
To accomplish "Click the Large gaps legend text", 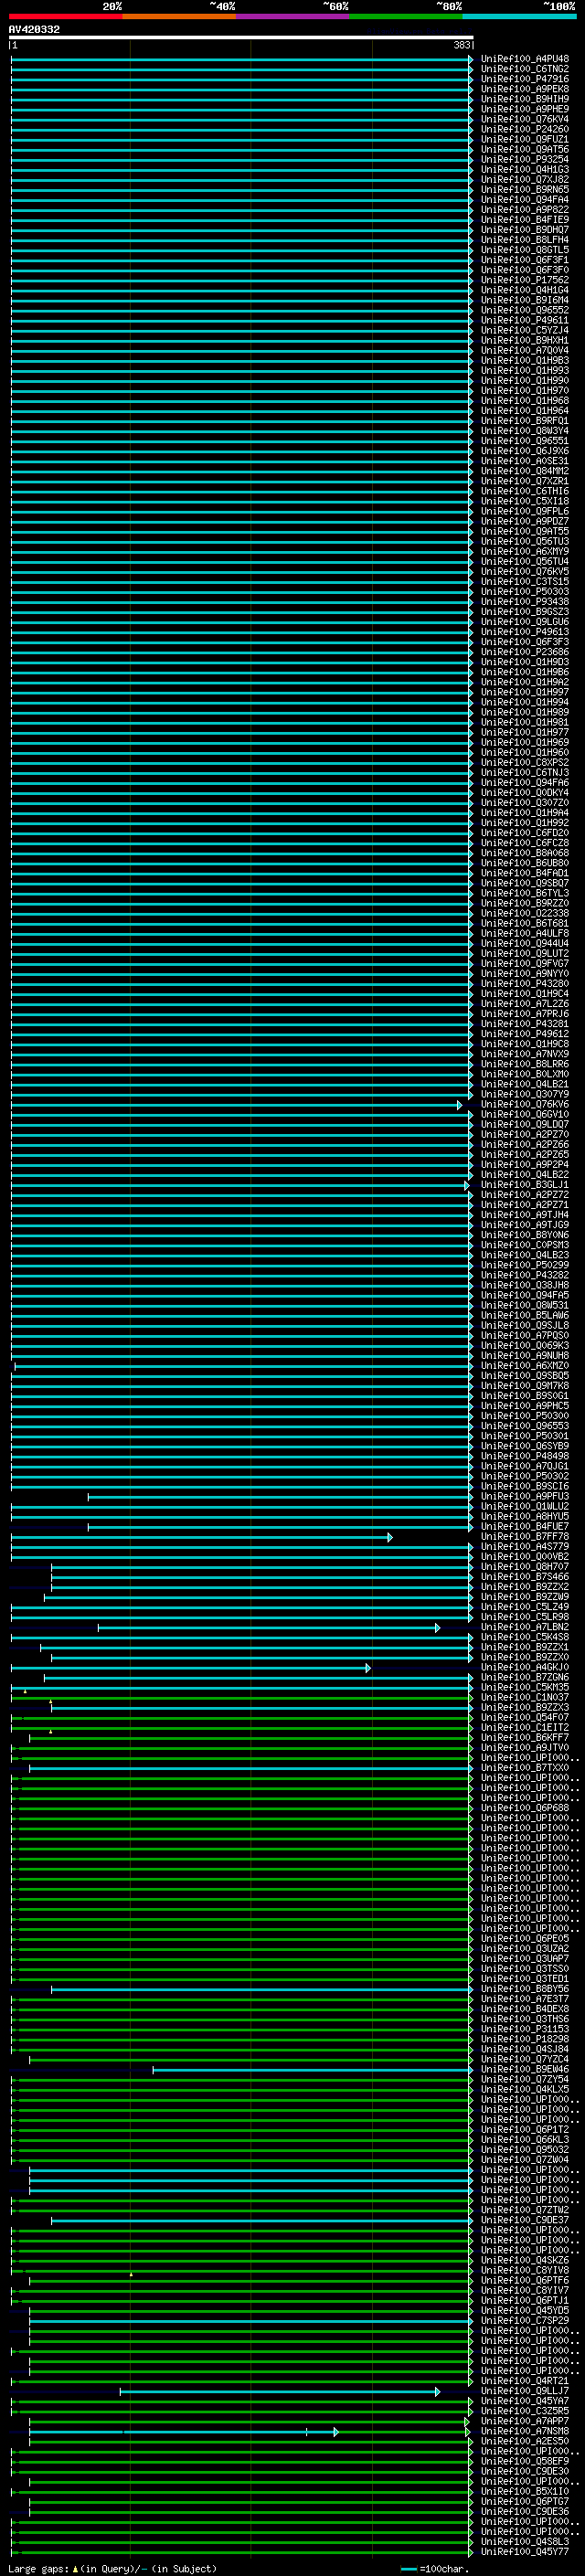I will point(112,2569).
